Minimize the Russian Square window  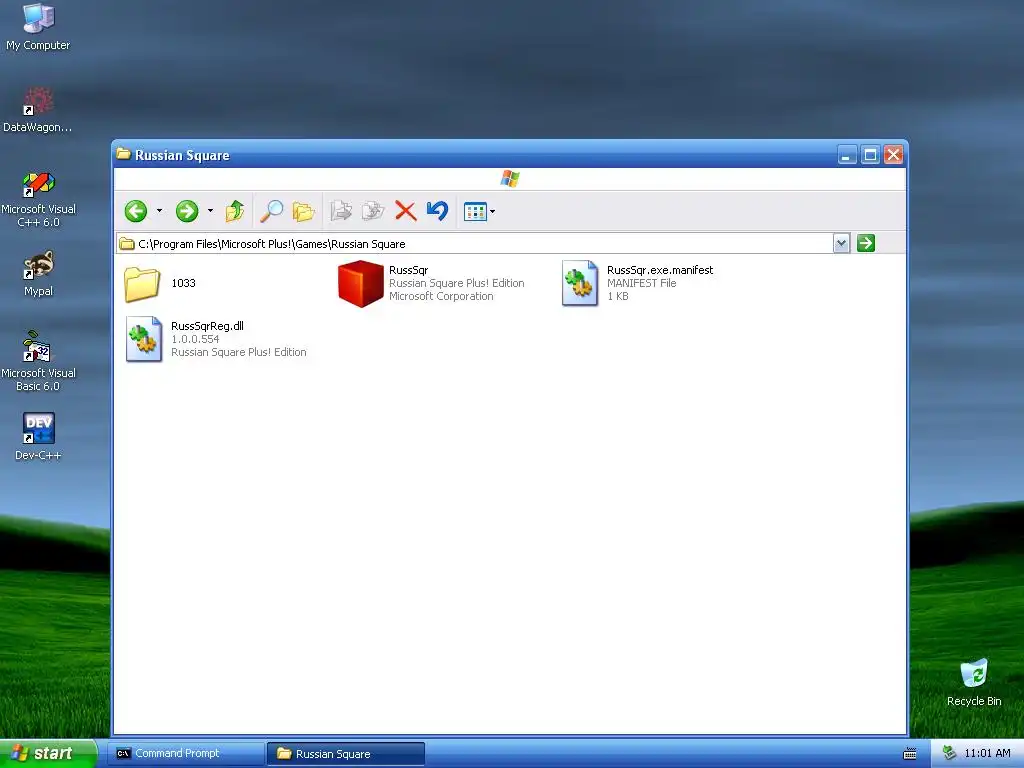coord(847,155)
